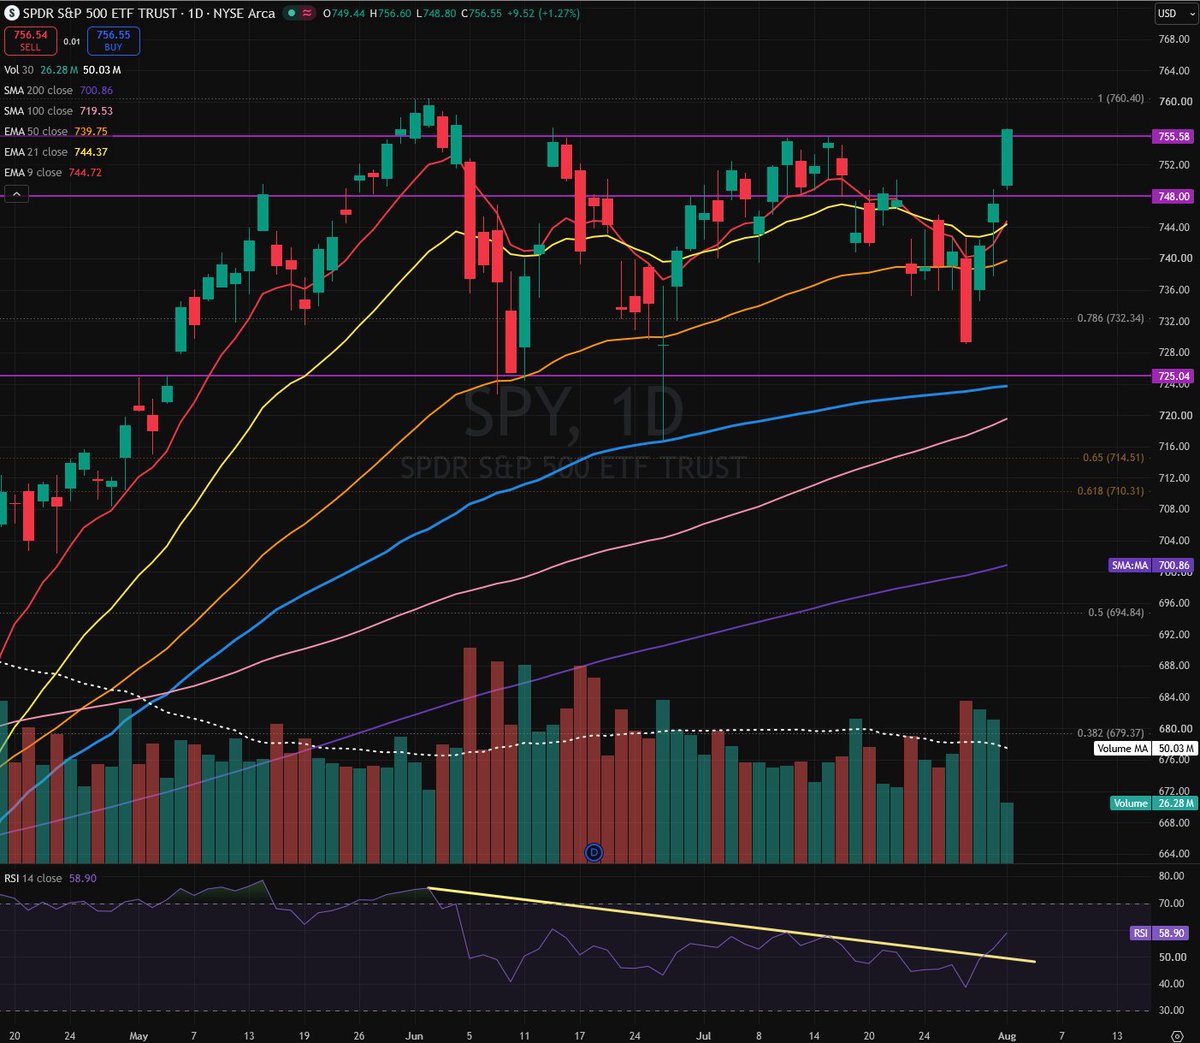Screen dimensions: 1200x1043
Task: Select the Vol 30 indicator legend
Action: pos(62,70)
